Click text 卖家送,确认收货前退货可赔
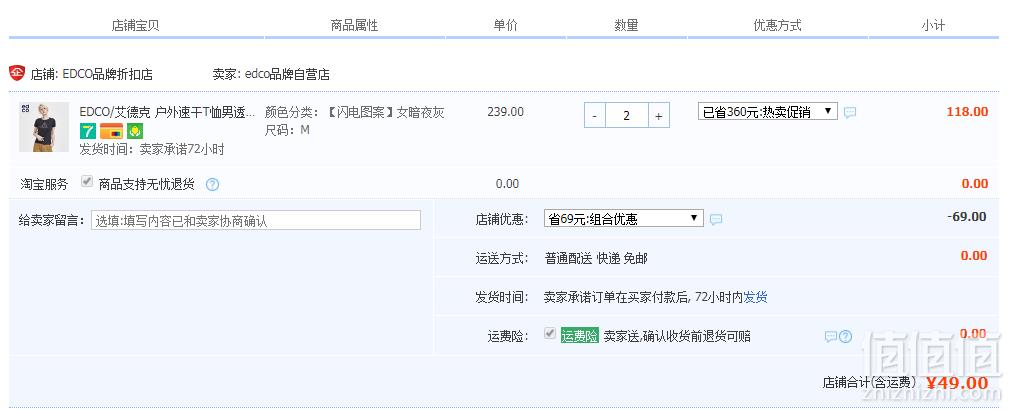Image resolution: width=1011 pixels, height=410 pixels. click(x=677, y=336)
